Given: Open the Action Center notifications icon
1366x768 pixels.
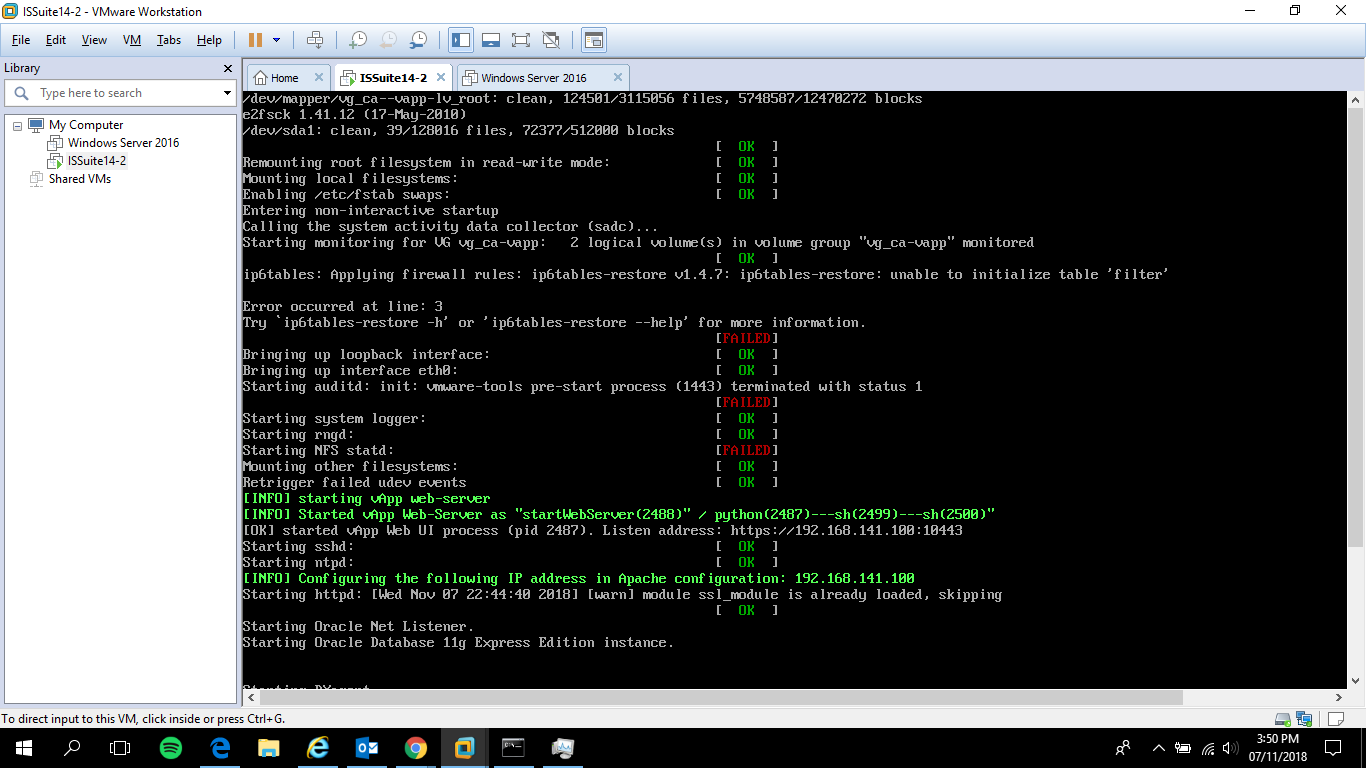Looking at the screenshot, I should (1333, 748).
